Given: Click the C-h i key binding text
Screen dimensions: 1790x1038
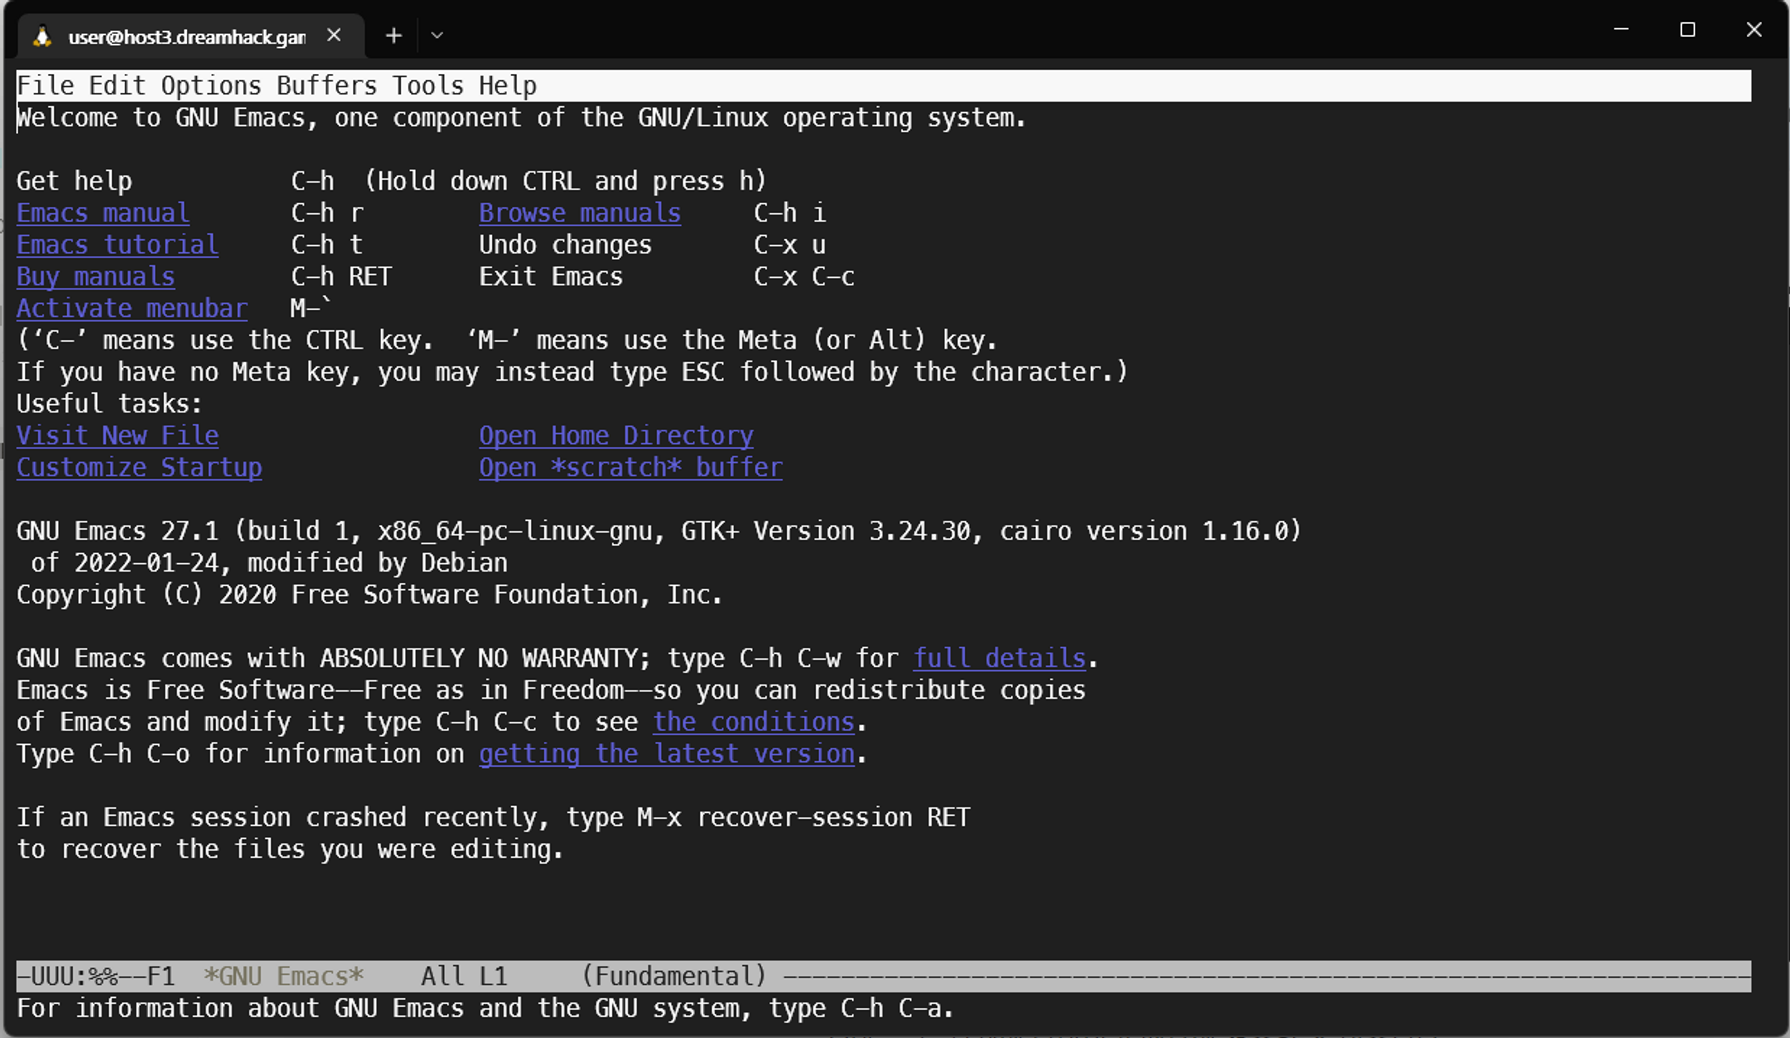Looking at the screenshot, I should (790, 213).
